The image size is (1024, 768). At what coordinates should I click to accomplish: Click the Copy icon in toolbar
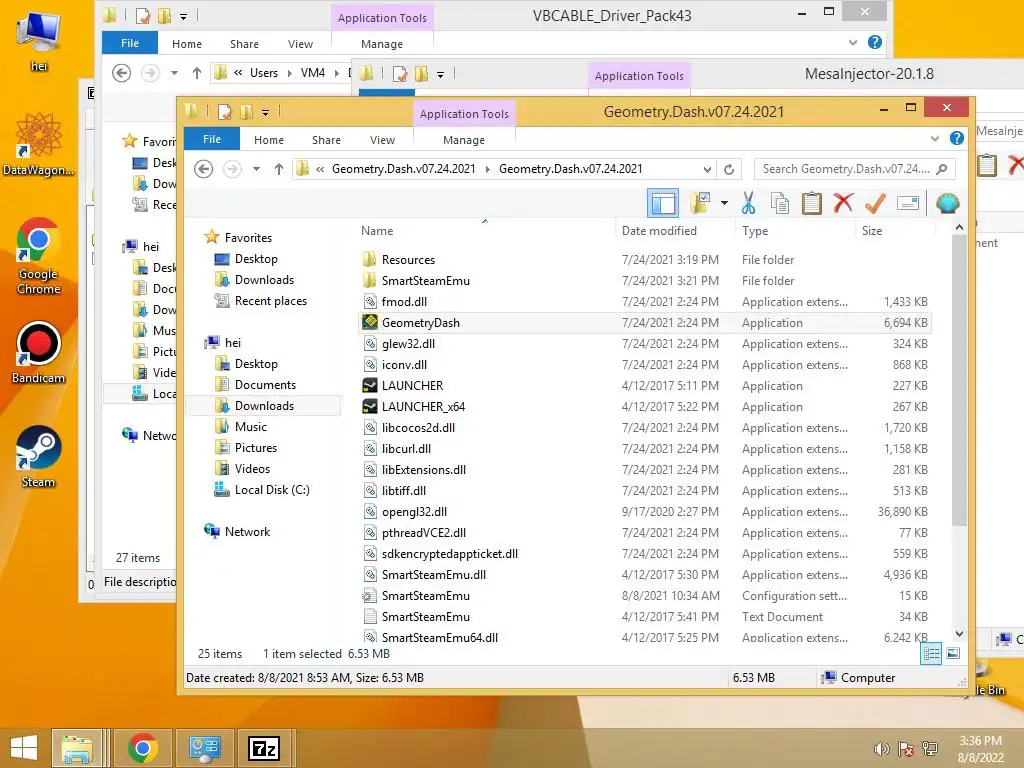(x=780, y=203)
